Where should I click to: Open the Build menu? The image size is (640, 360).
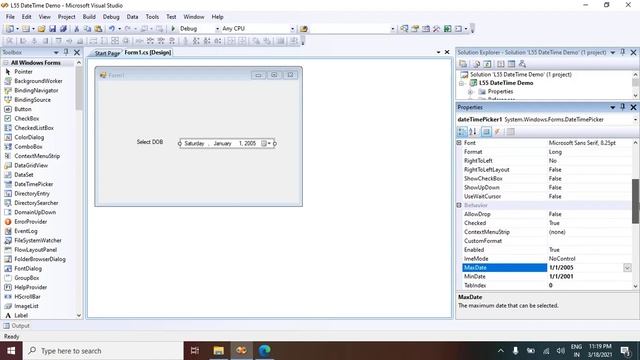(x=89, y=17)
